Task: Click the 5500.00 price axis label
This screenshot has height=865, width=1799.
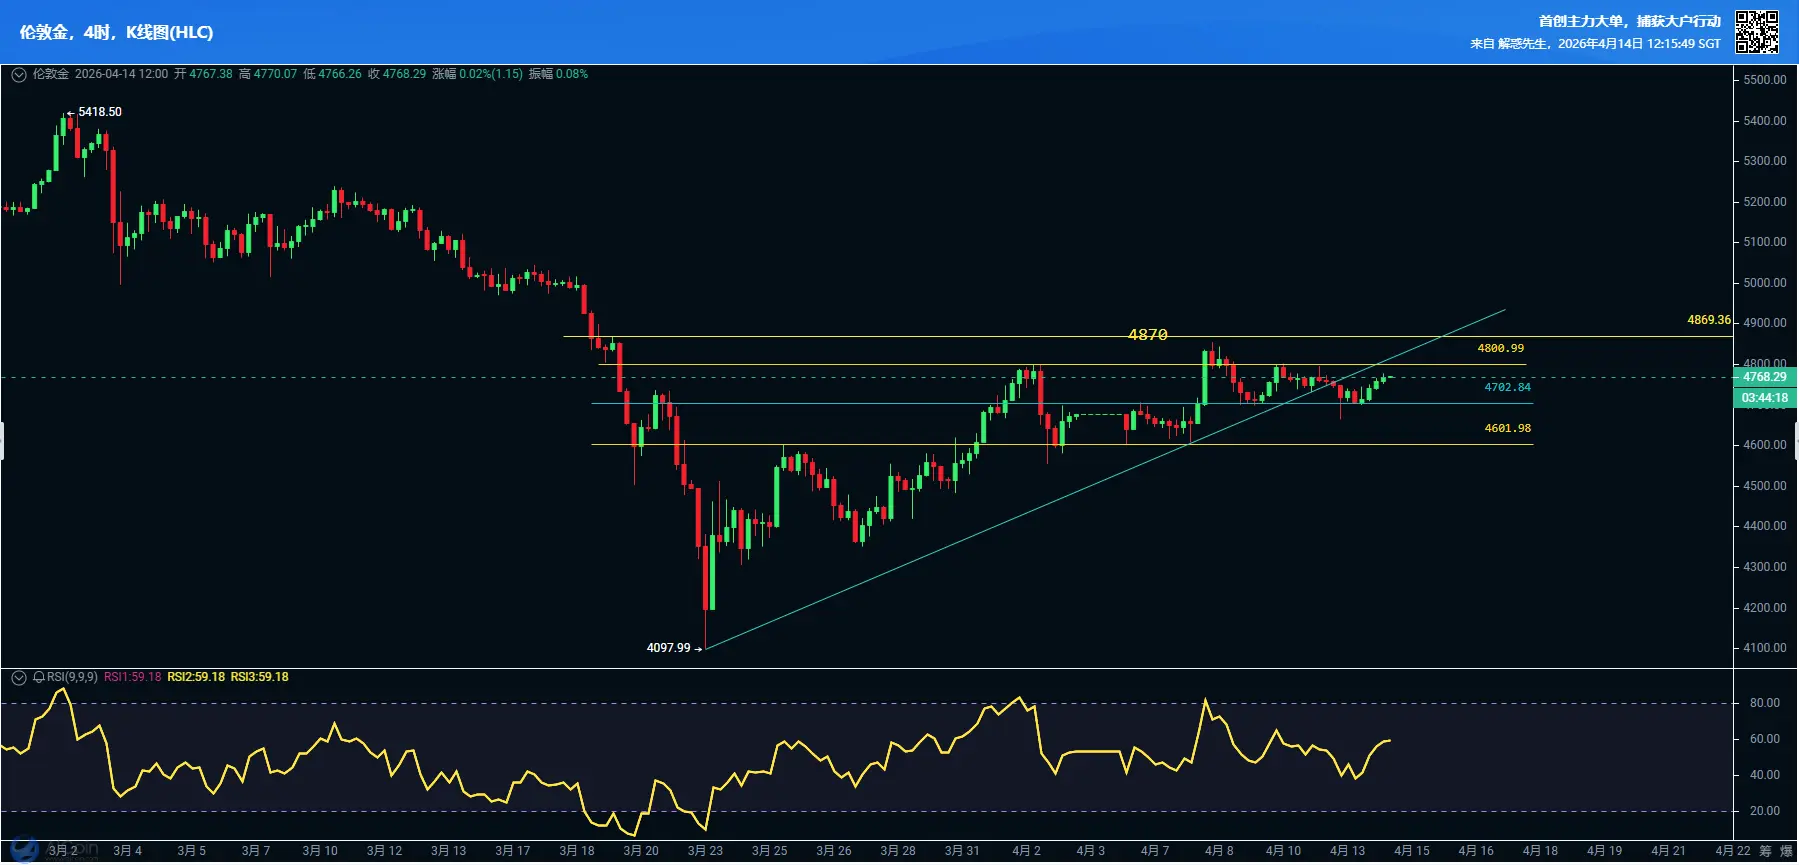Action: [x=1765, y=80]
